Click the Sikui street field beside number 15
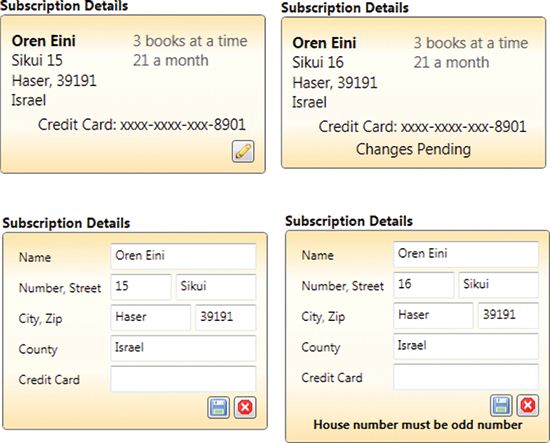 click(x=216, y=287)
